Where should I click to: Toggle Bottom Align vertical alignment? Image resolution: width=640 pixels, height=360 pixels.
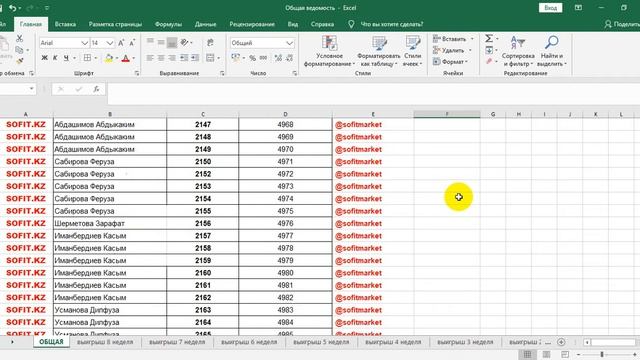172,42
